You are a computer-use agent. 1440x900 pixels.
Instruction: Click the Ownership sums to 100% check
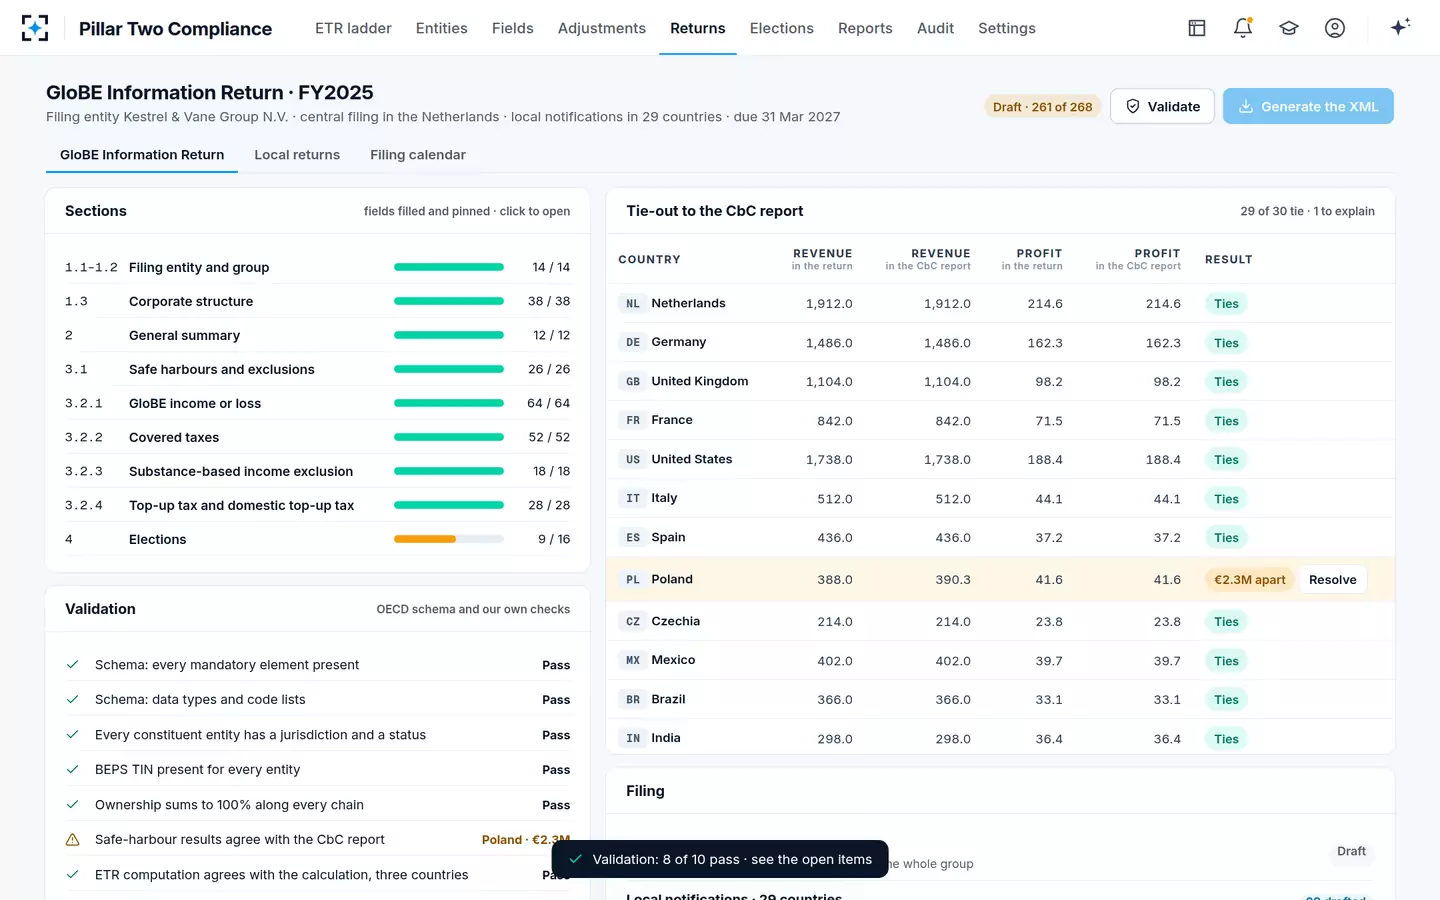click(317, 805)
